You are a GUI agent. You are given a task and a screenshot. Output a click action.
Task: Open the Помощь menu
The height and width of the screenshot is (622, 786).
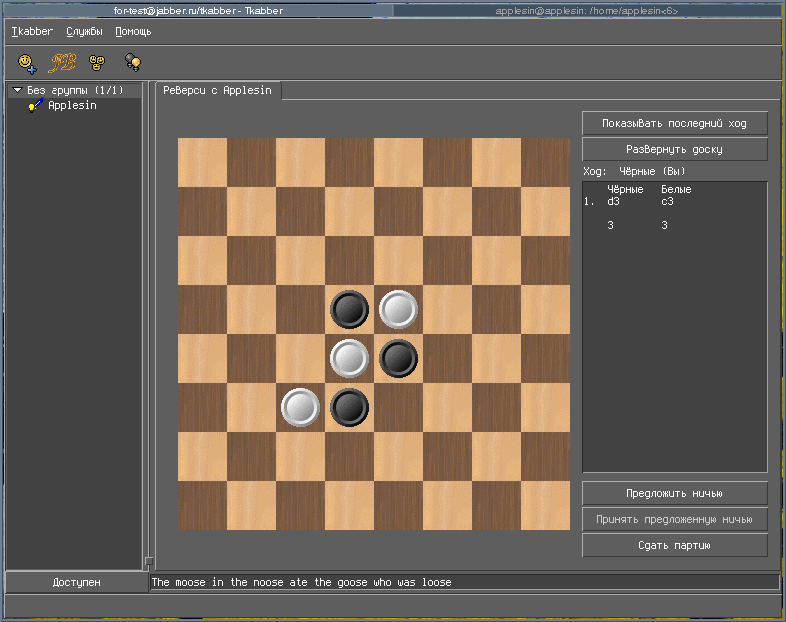click(x=133, y=31)
